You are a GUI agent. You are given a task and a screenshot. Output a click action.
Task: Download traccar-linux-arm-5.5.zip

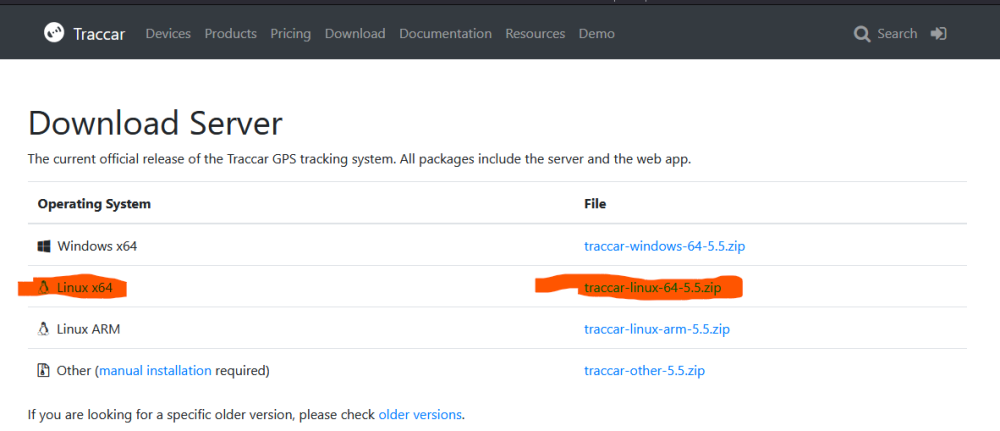pos(657,330)
